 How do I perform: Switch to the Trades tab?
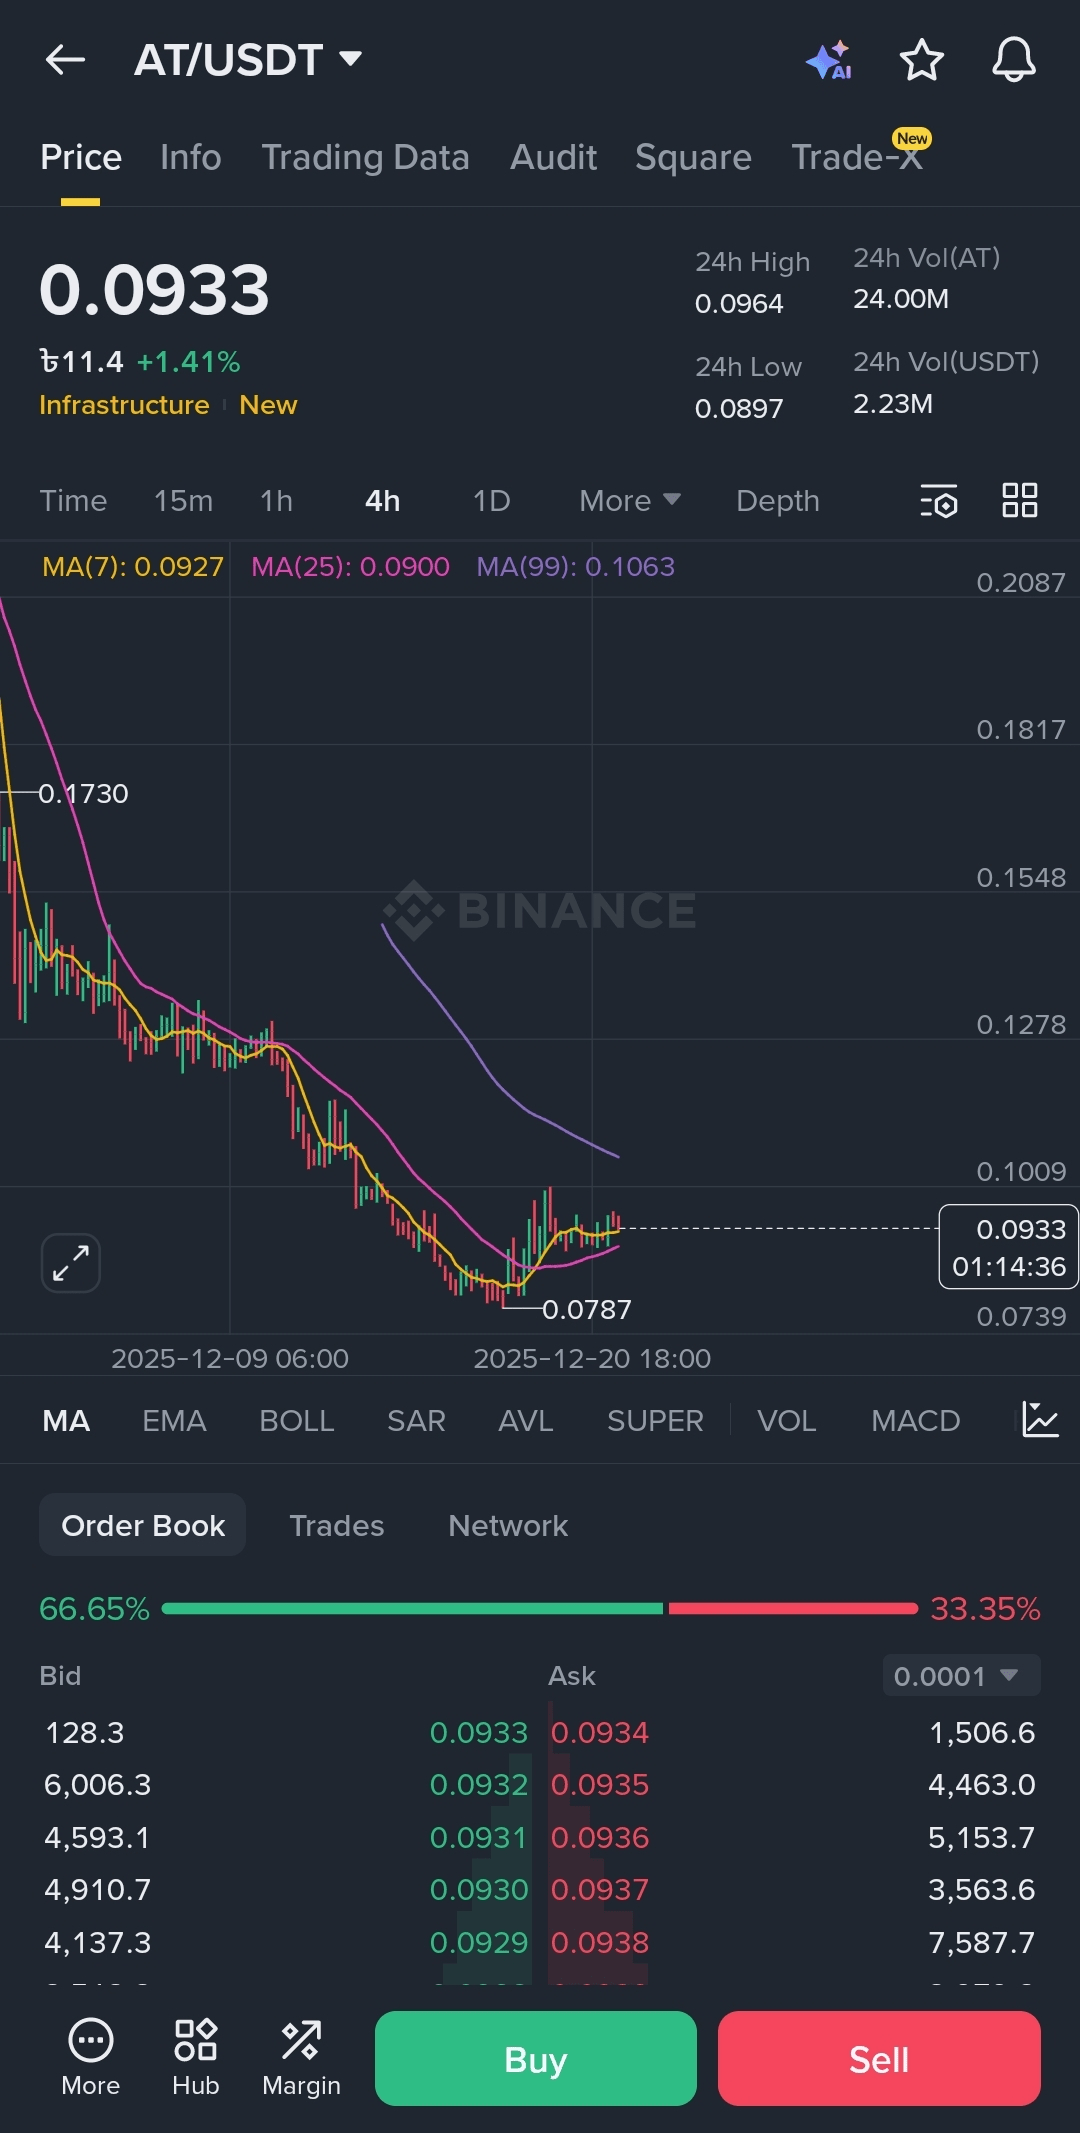[x=336, y=1525]
